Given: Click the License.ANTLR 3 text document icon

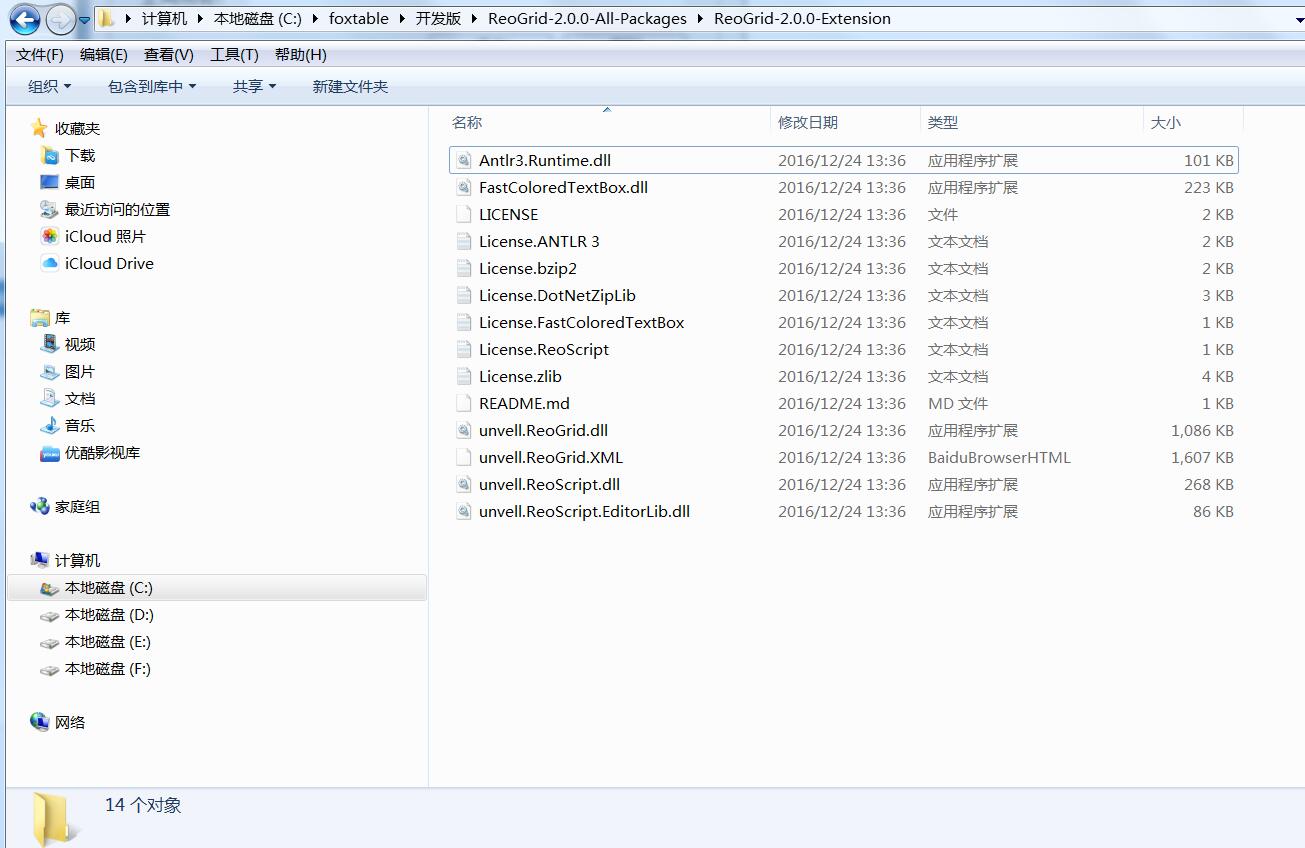Looking at the screenshot, I should click(x=463, y=241).
